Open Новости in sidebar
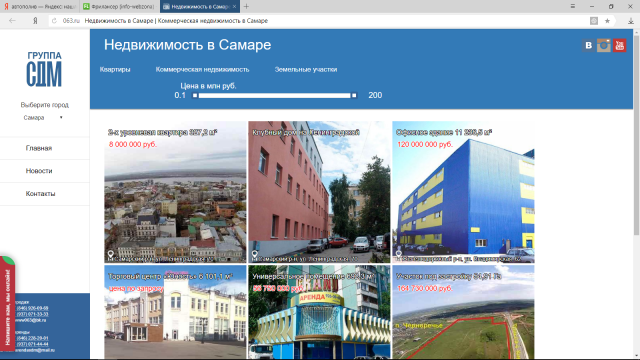The height and width of the screenshot is (360, 640). point(39,171)
